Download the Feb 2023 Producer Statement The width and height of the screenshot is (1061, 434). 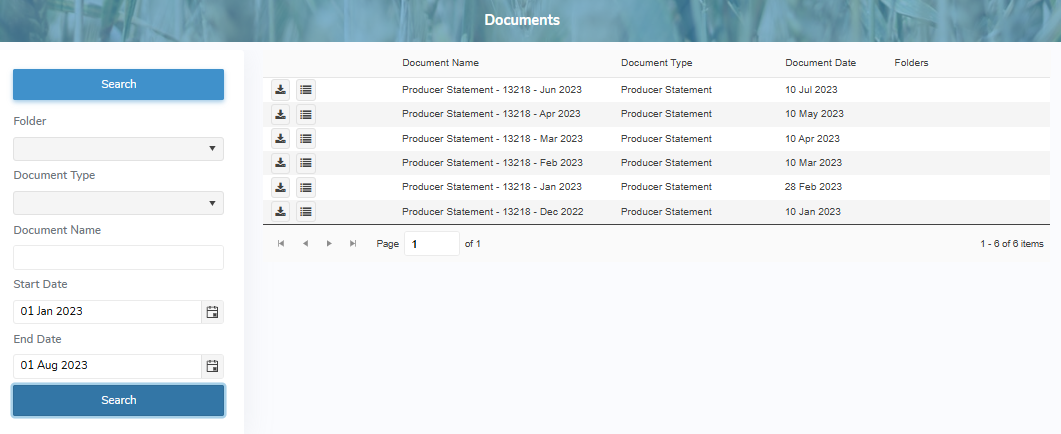tap(281, 163)
